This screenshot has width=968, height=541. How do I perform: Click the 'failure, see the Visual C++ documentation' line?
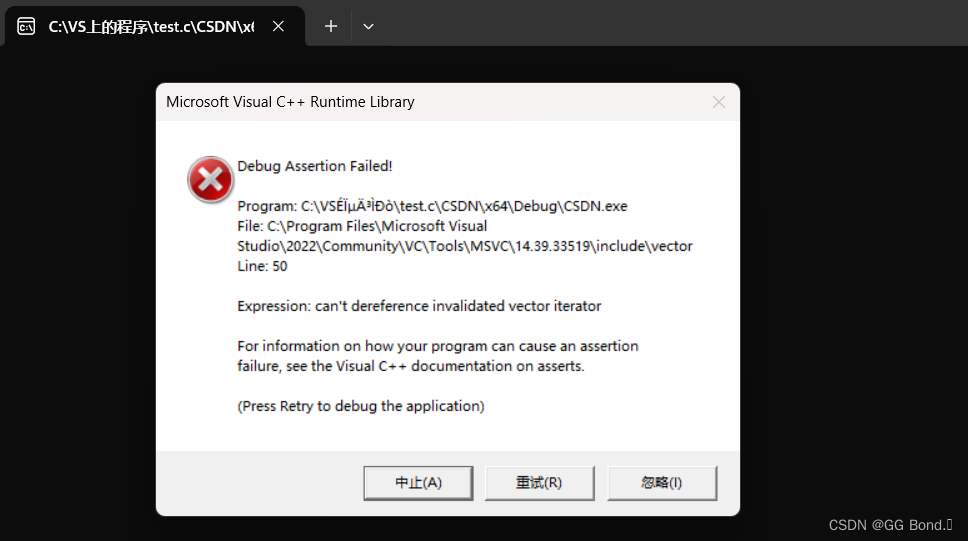411,366
